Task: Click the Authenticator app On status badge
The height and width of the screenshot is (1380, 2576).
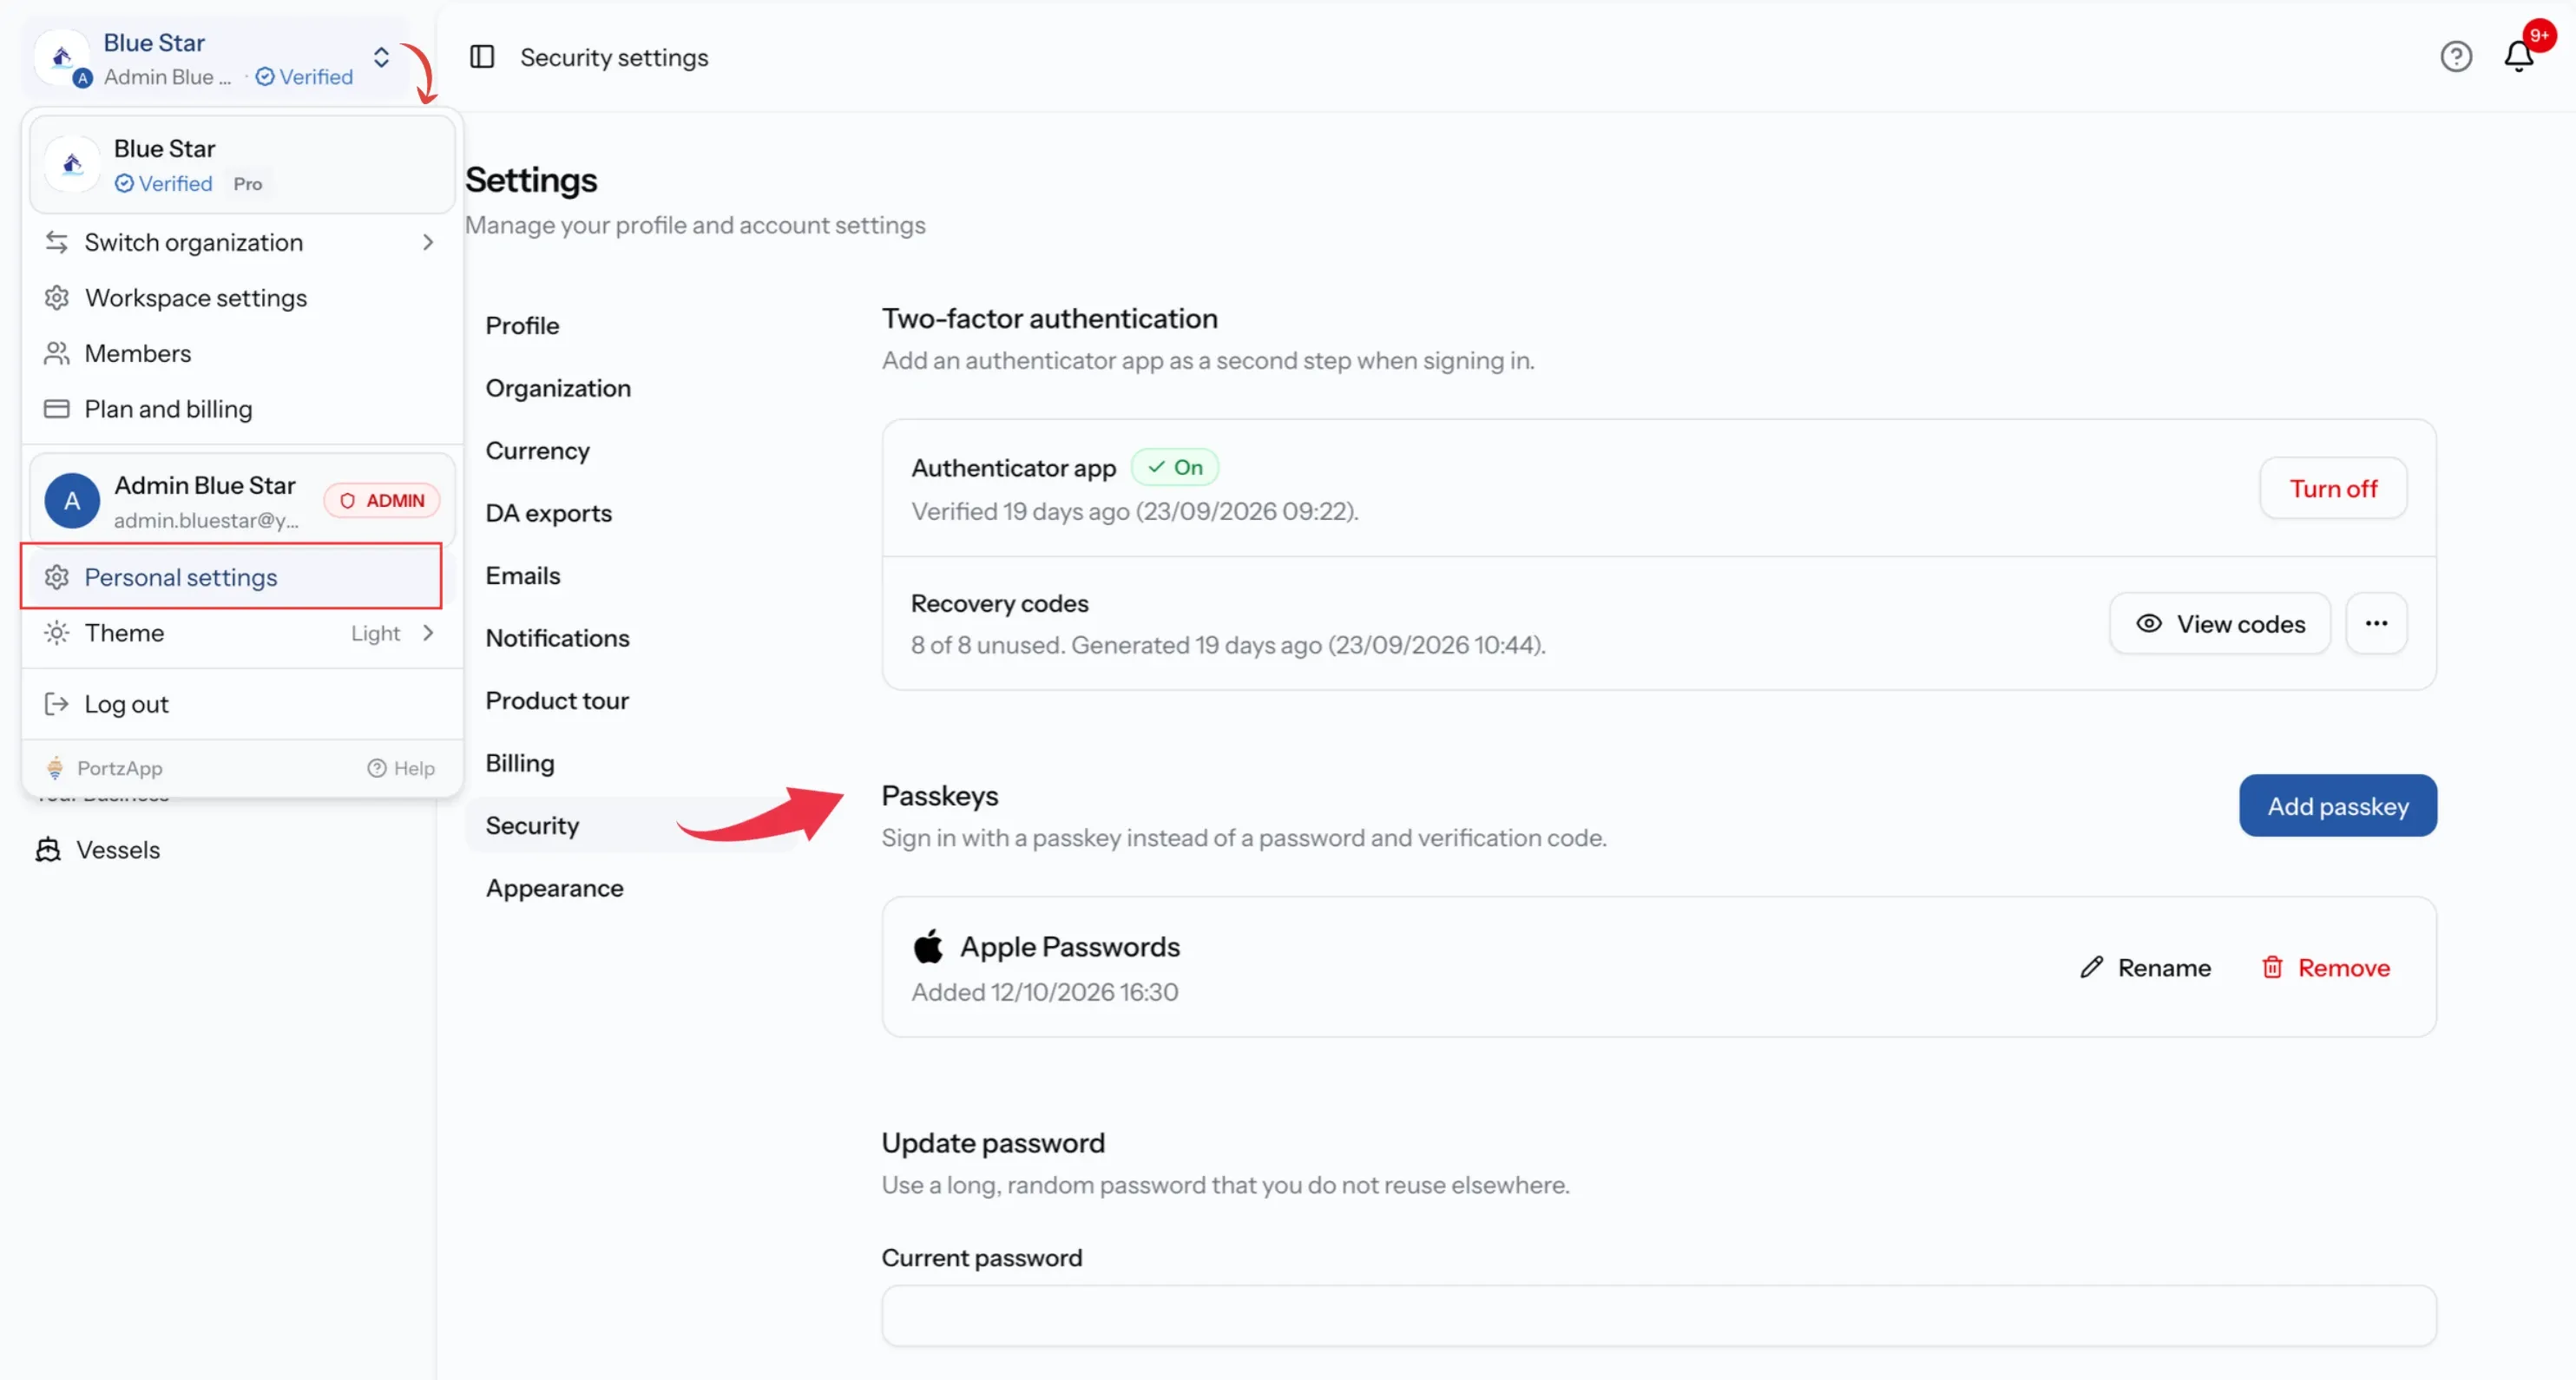Action: (x=1175, y=467)
